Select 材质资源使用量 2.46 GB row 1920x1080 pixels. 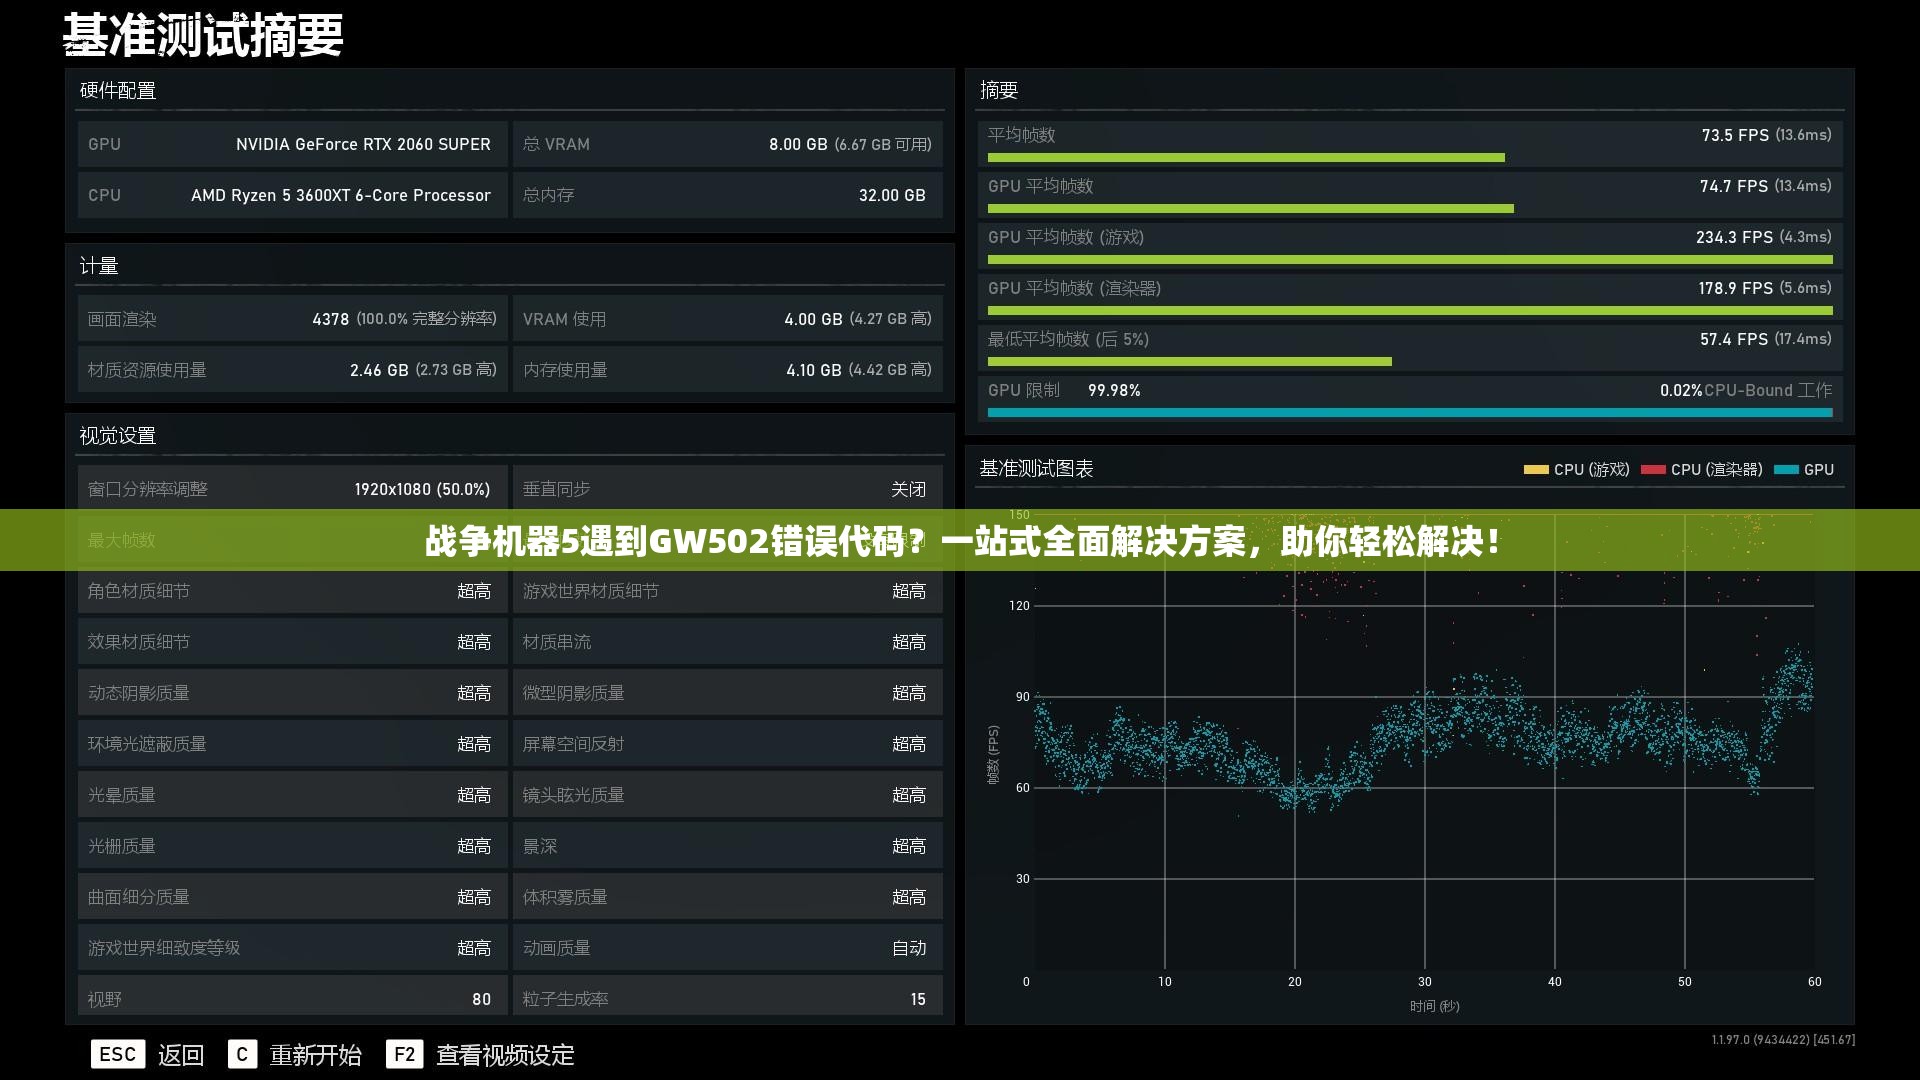(293, 370)
